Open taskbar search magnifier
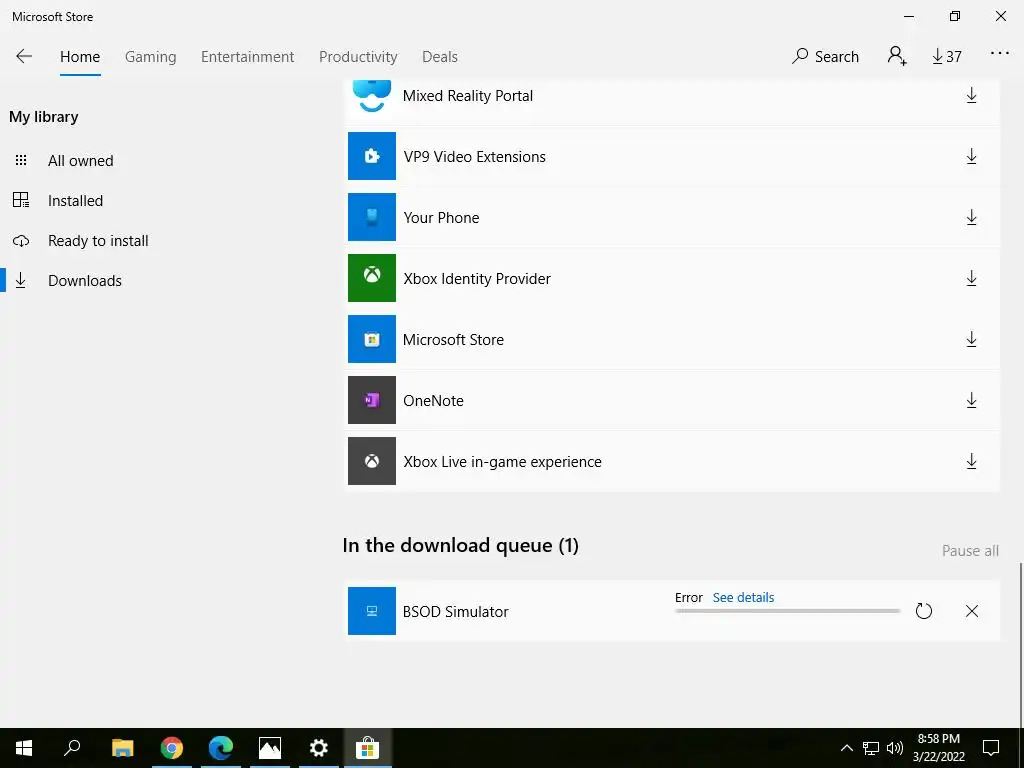The image size is (1024, 768). (x=72, y=748)
